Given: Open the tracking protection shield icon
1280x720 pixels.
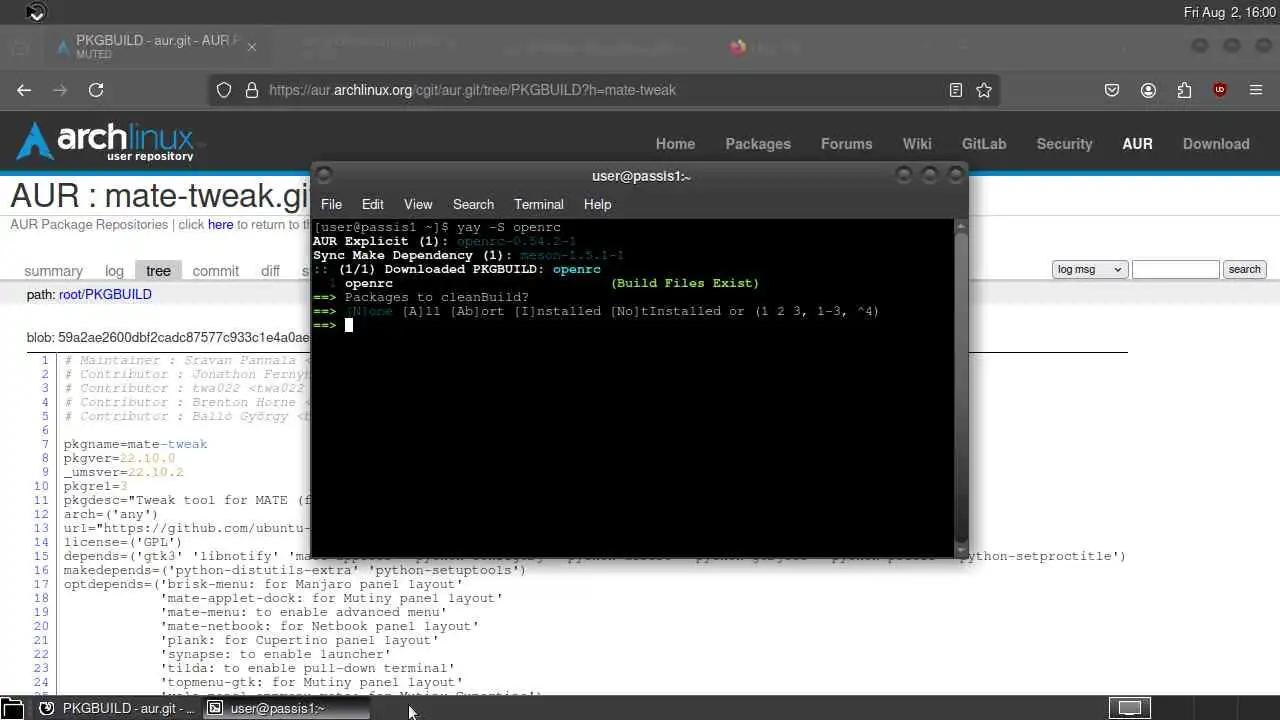Looking at the screenshot, I should 224,90.
